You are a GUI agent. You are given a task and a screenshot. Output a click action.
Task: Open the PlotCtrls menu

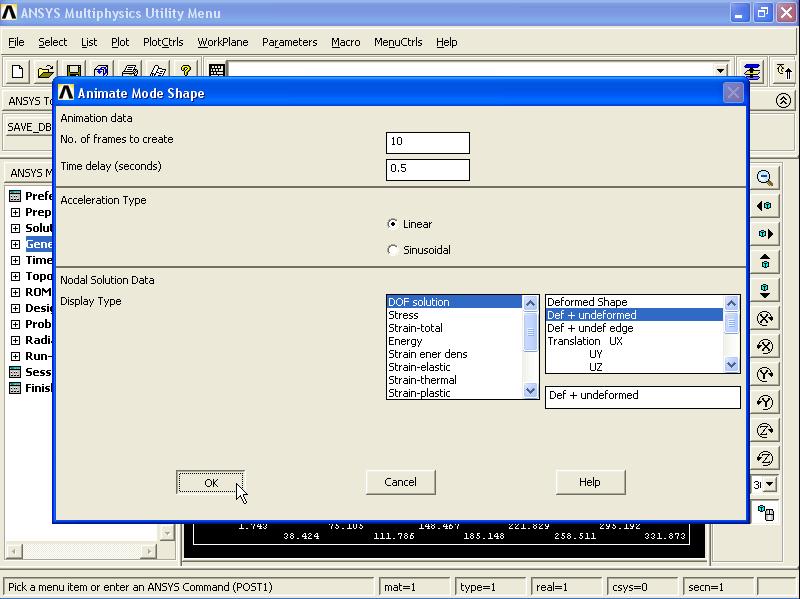pyautogui.click(x=163, y=42)
